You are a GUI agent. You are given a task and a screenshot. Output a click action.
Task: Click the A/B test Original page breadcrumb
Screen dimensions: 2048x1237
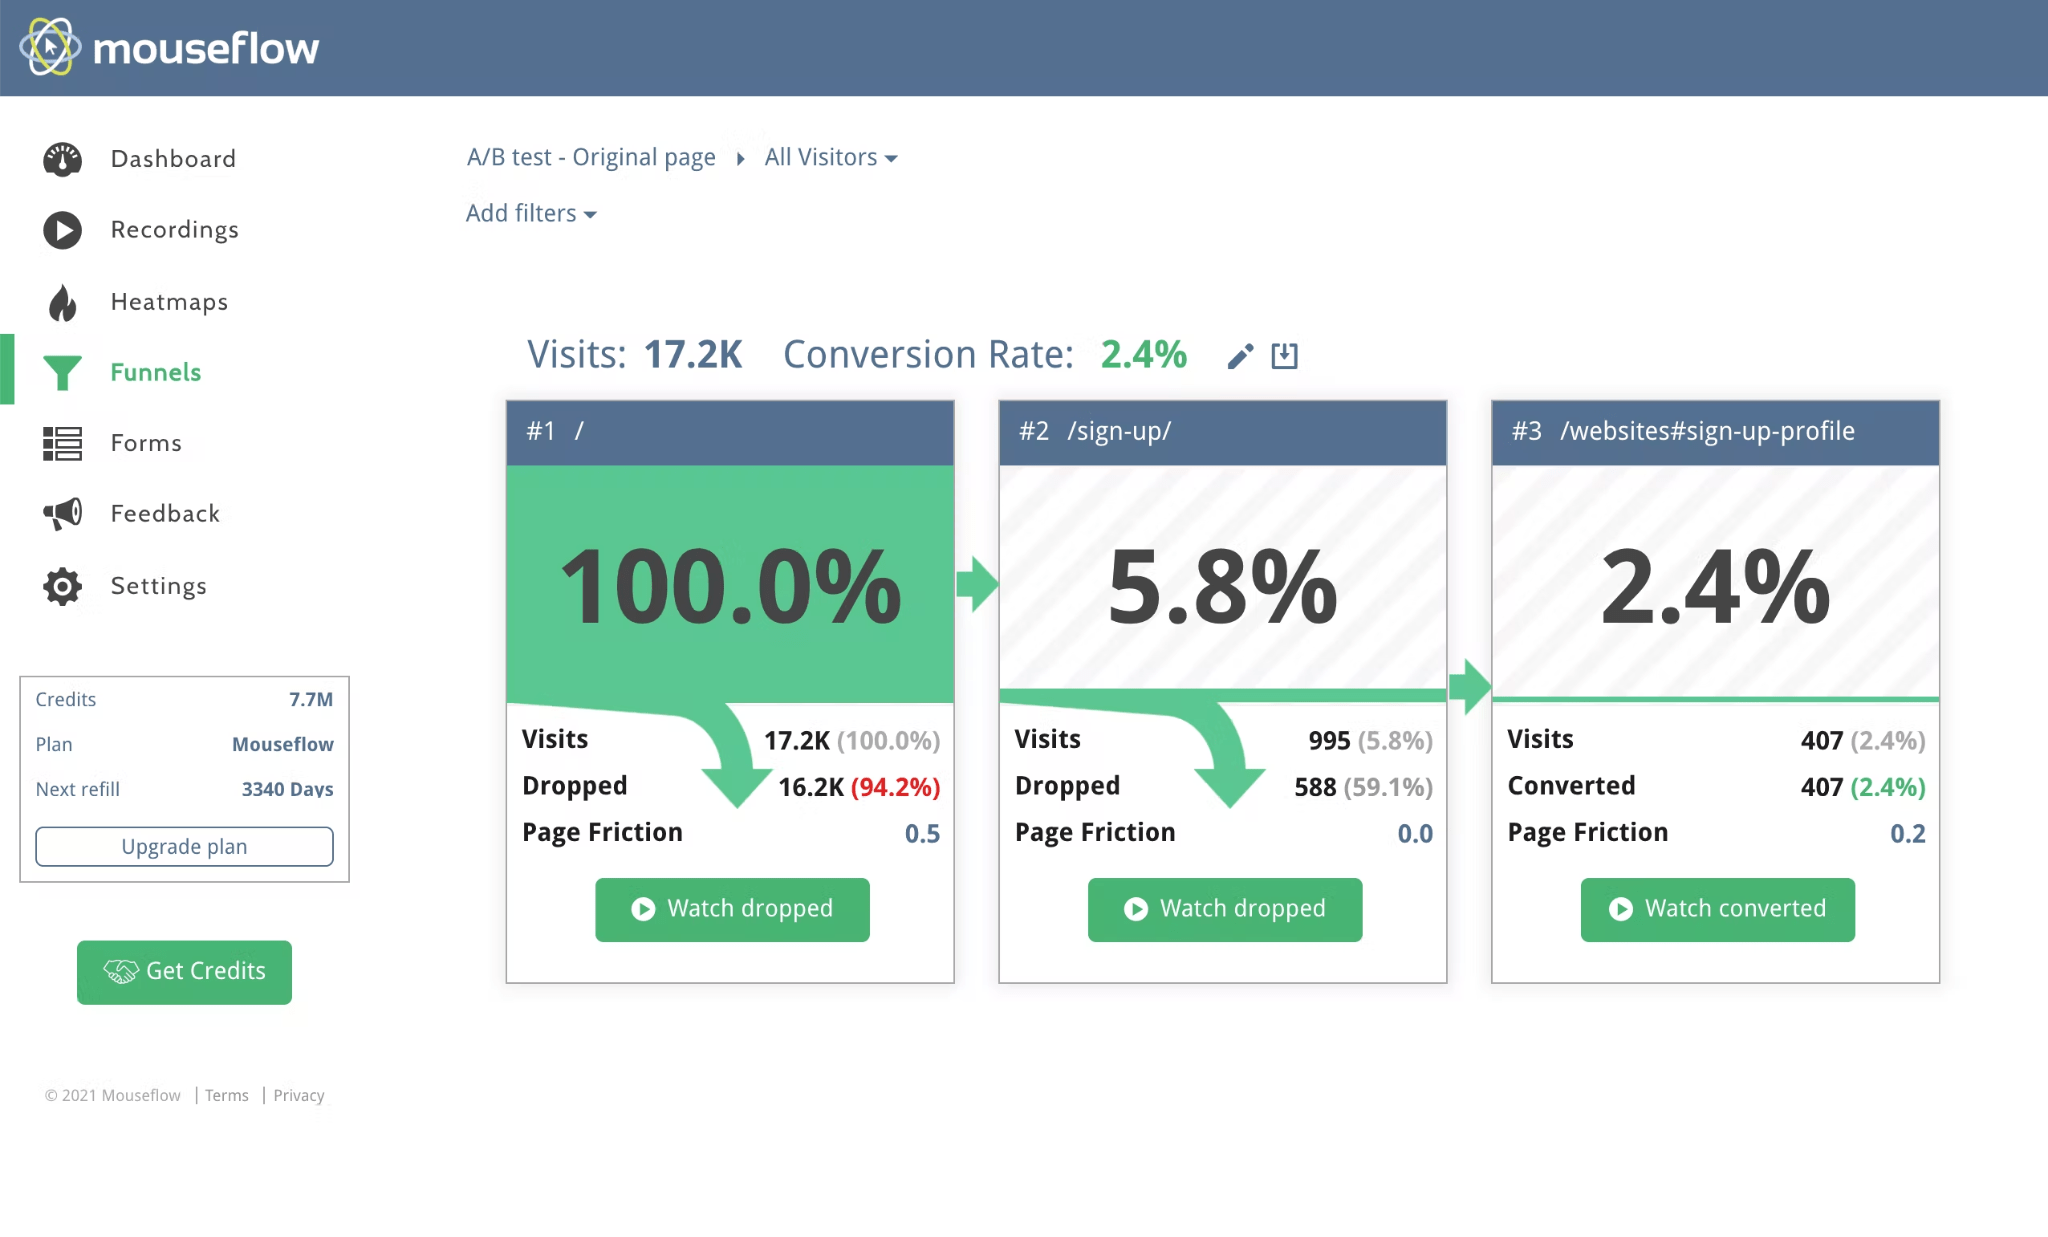click(x=590, y=158)
